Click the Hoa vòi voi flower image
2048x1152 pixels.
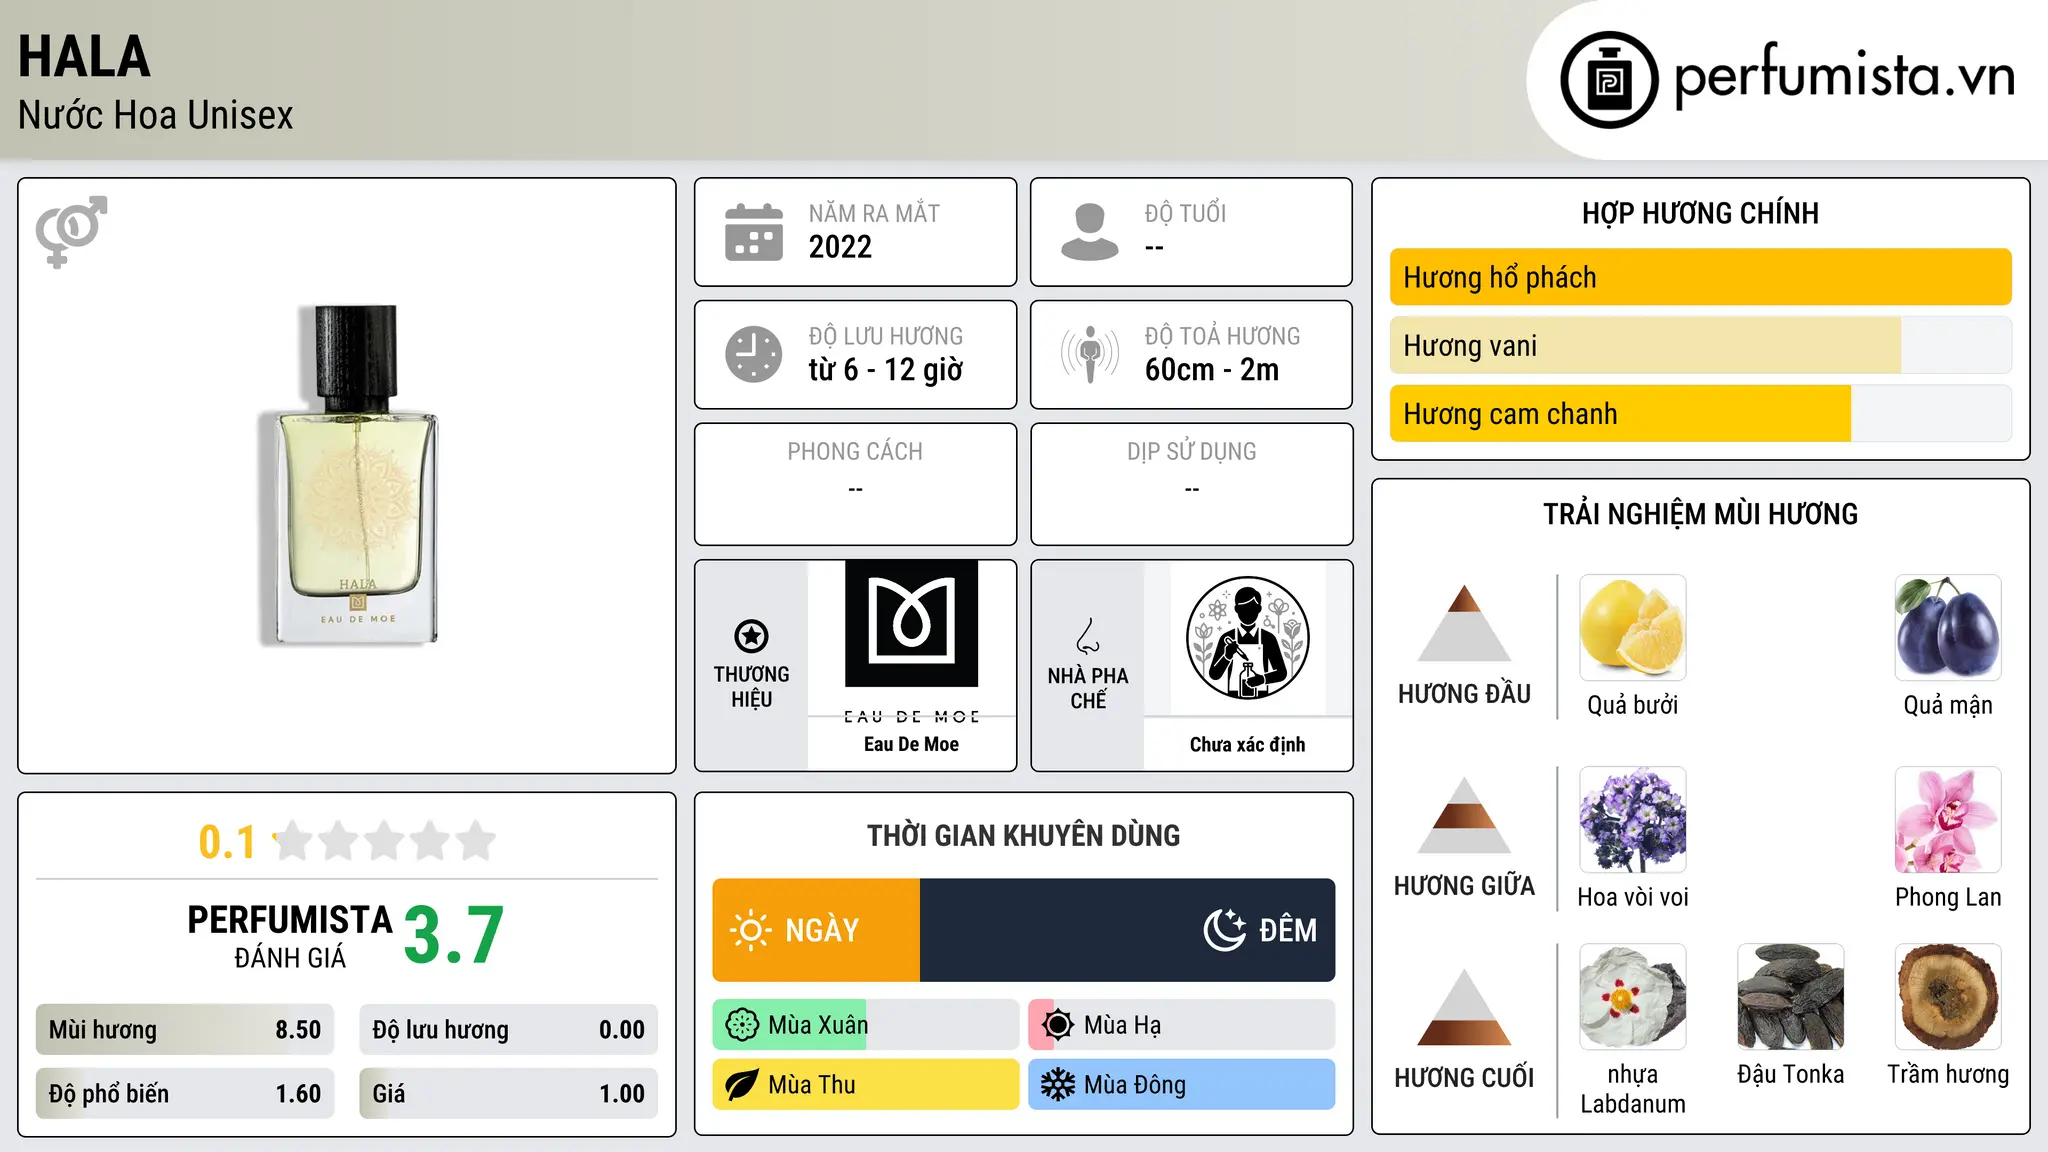1633,820
